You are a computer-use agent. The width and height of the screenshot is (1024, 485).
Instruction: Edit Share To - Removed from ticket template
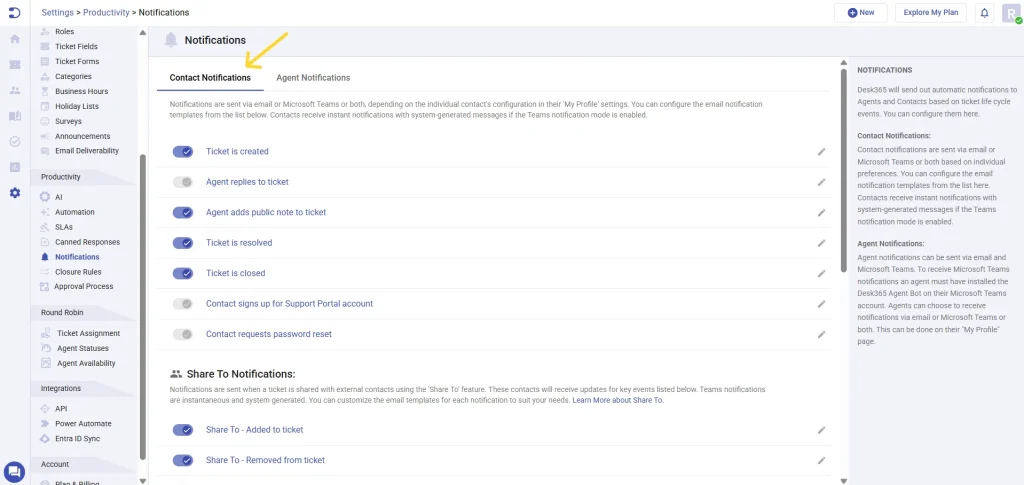pyautogui.click(x=822, y=460)
